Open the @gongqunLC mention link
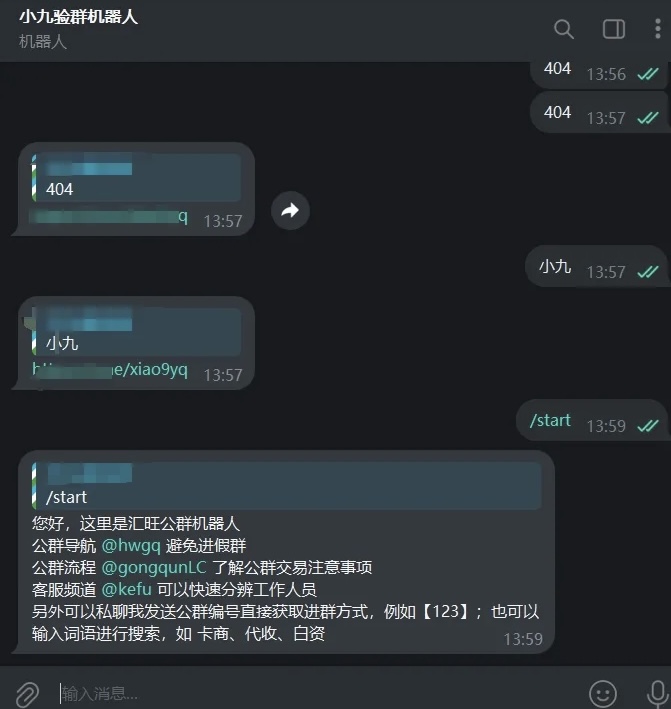 point(154,567)
